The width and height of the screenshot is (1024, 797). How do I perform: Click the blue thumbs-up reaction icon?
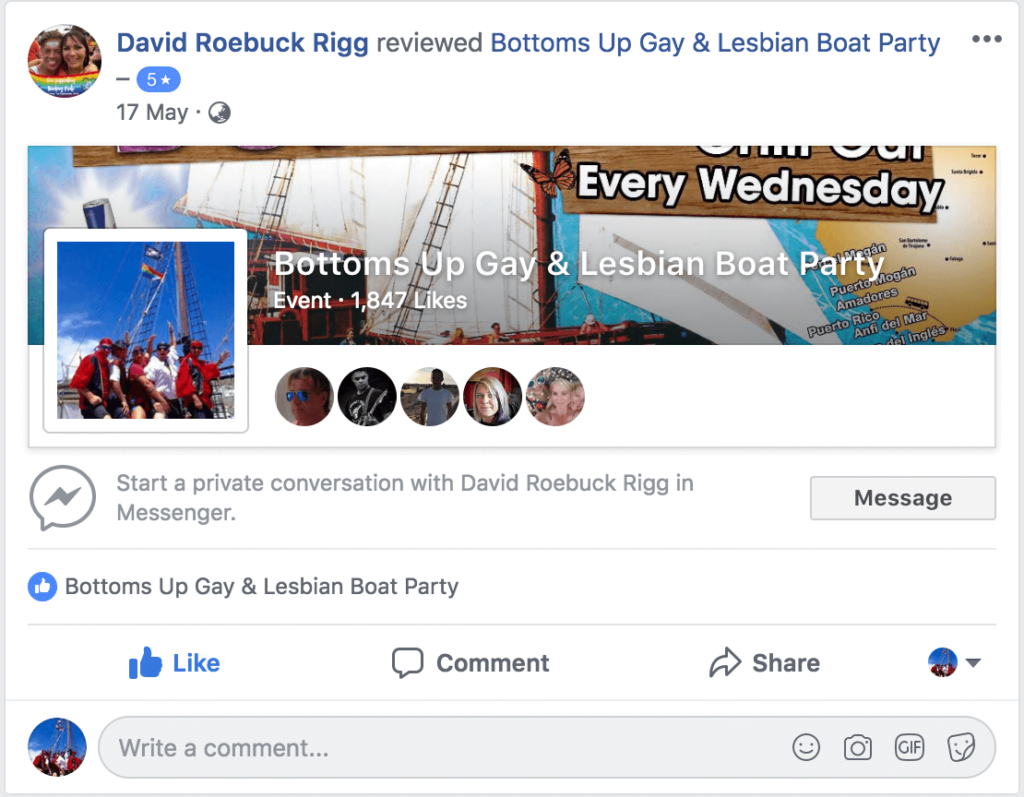(42, 587)
